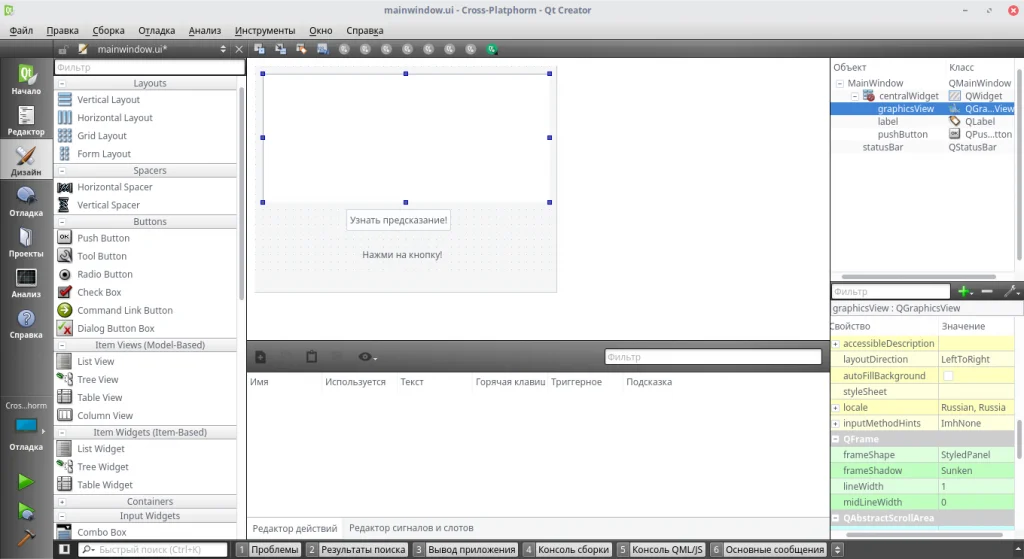Image resolution: width=1024 pixels, height=559 pixels.
Task: Click the green Run button
Action: point(26,482)
